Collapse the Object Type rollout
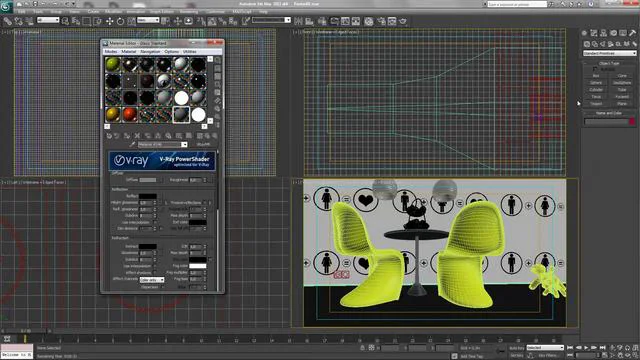Viewport: 640px width, 360px height. point(609,63)
